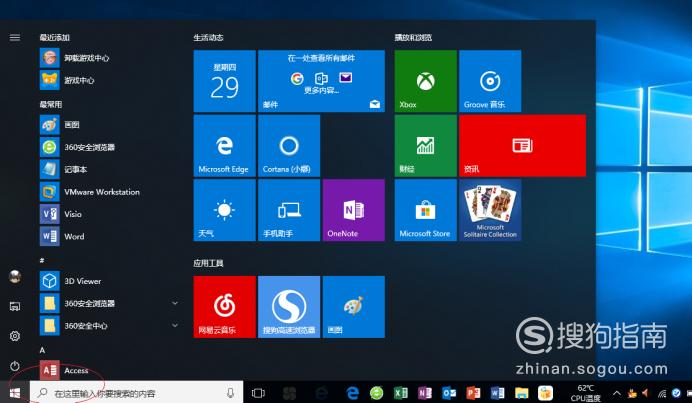Open the Pictures shortcut in Start rail
692x403 pixels.
(15, 306)
